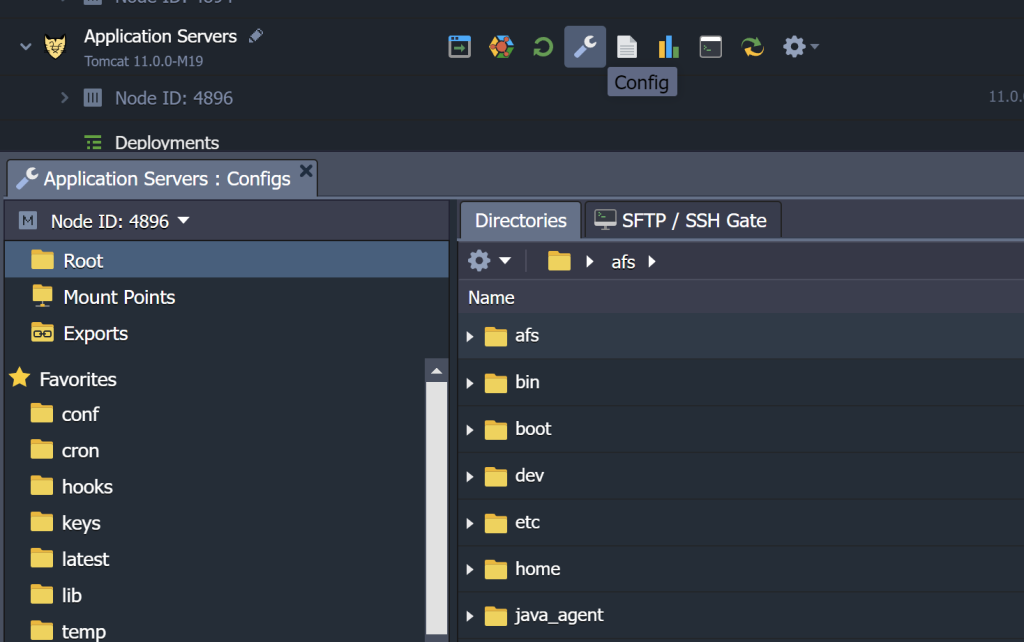Click root folder icon in breadcrumb
Image resolution: width=1024 pixels, height=642 pixels.
(559, 261)
